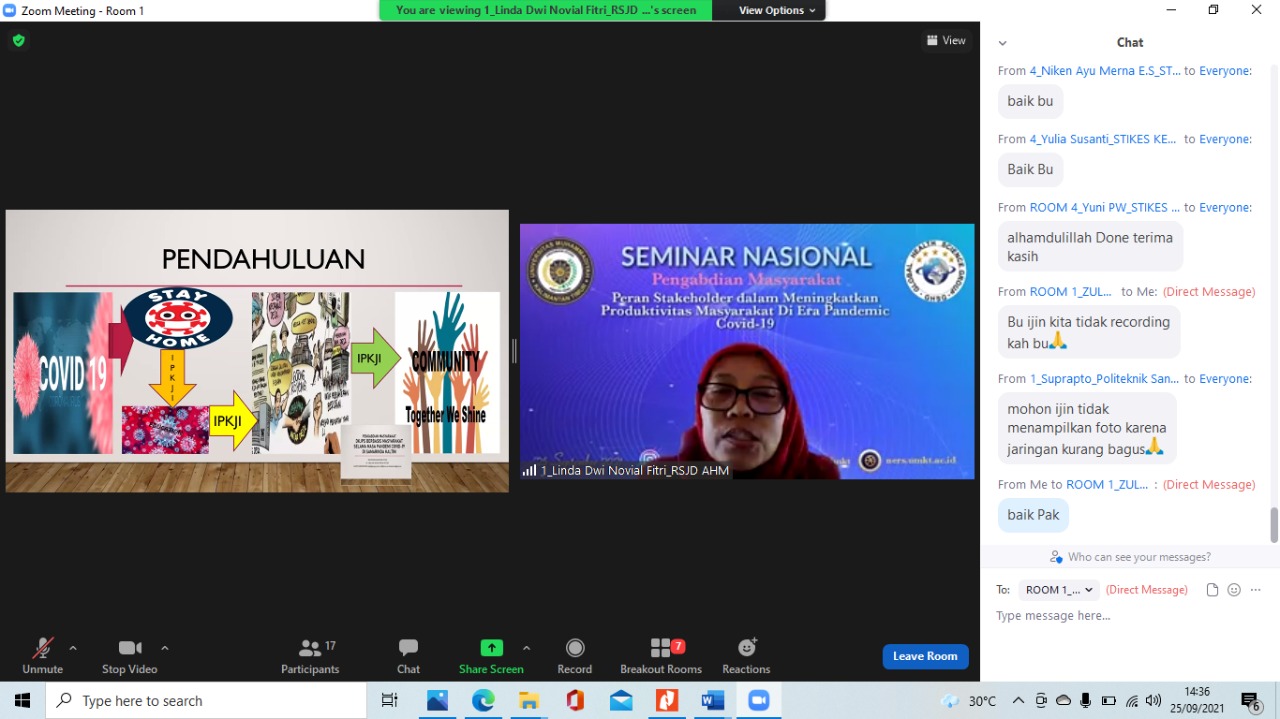Click the Type message here field
This screenshot has width=1280, height=719.
(x=1120, y=616)
